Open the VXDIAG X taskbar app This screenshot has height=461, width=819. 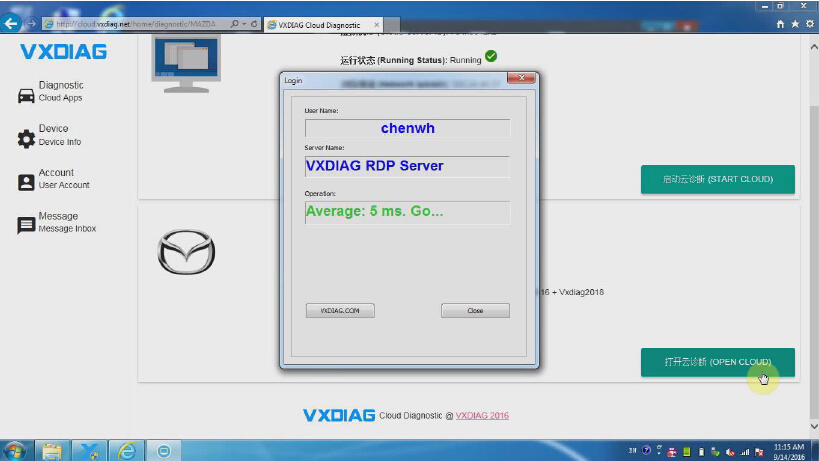[x=90, y=451]
